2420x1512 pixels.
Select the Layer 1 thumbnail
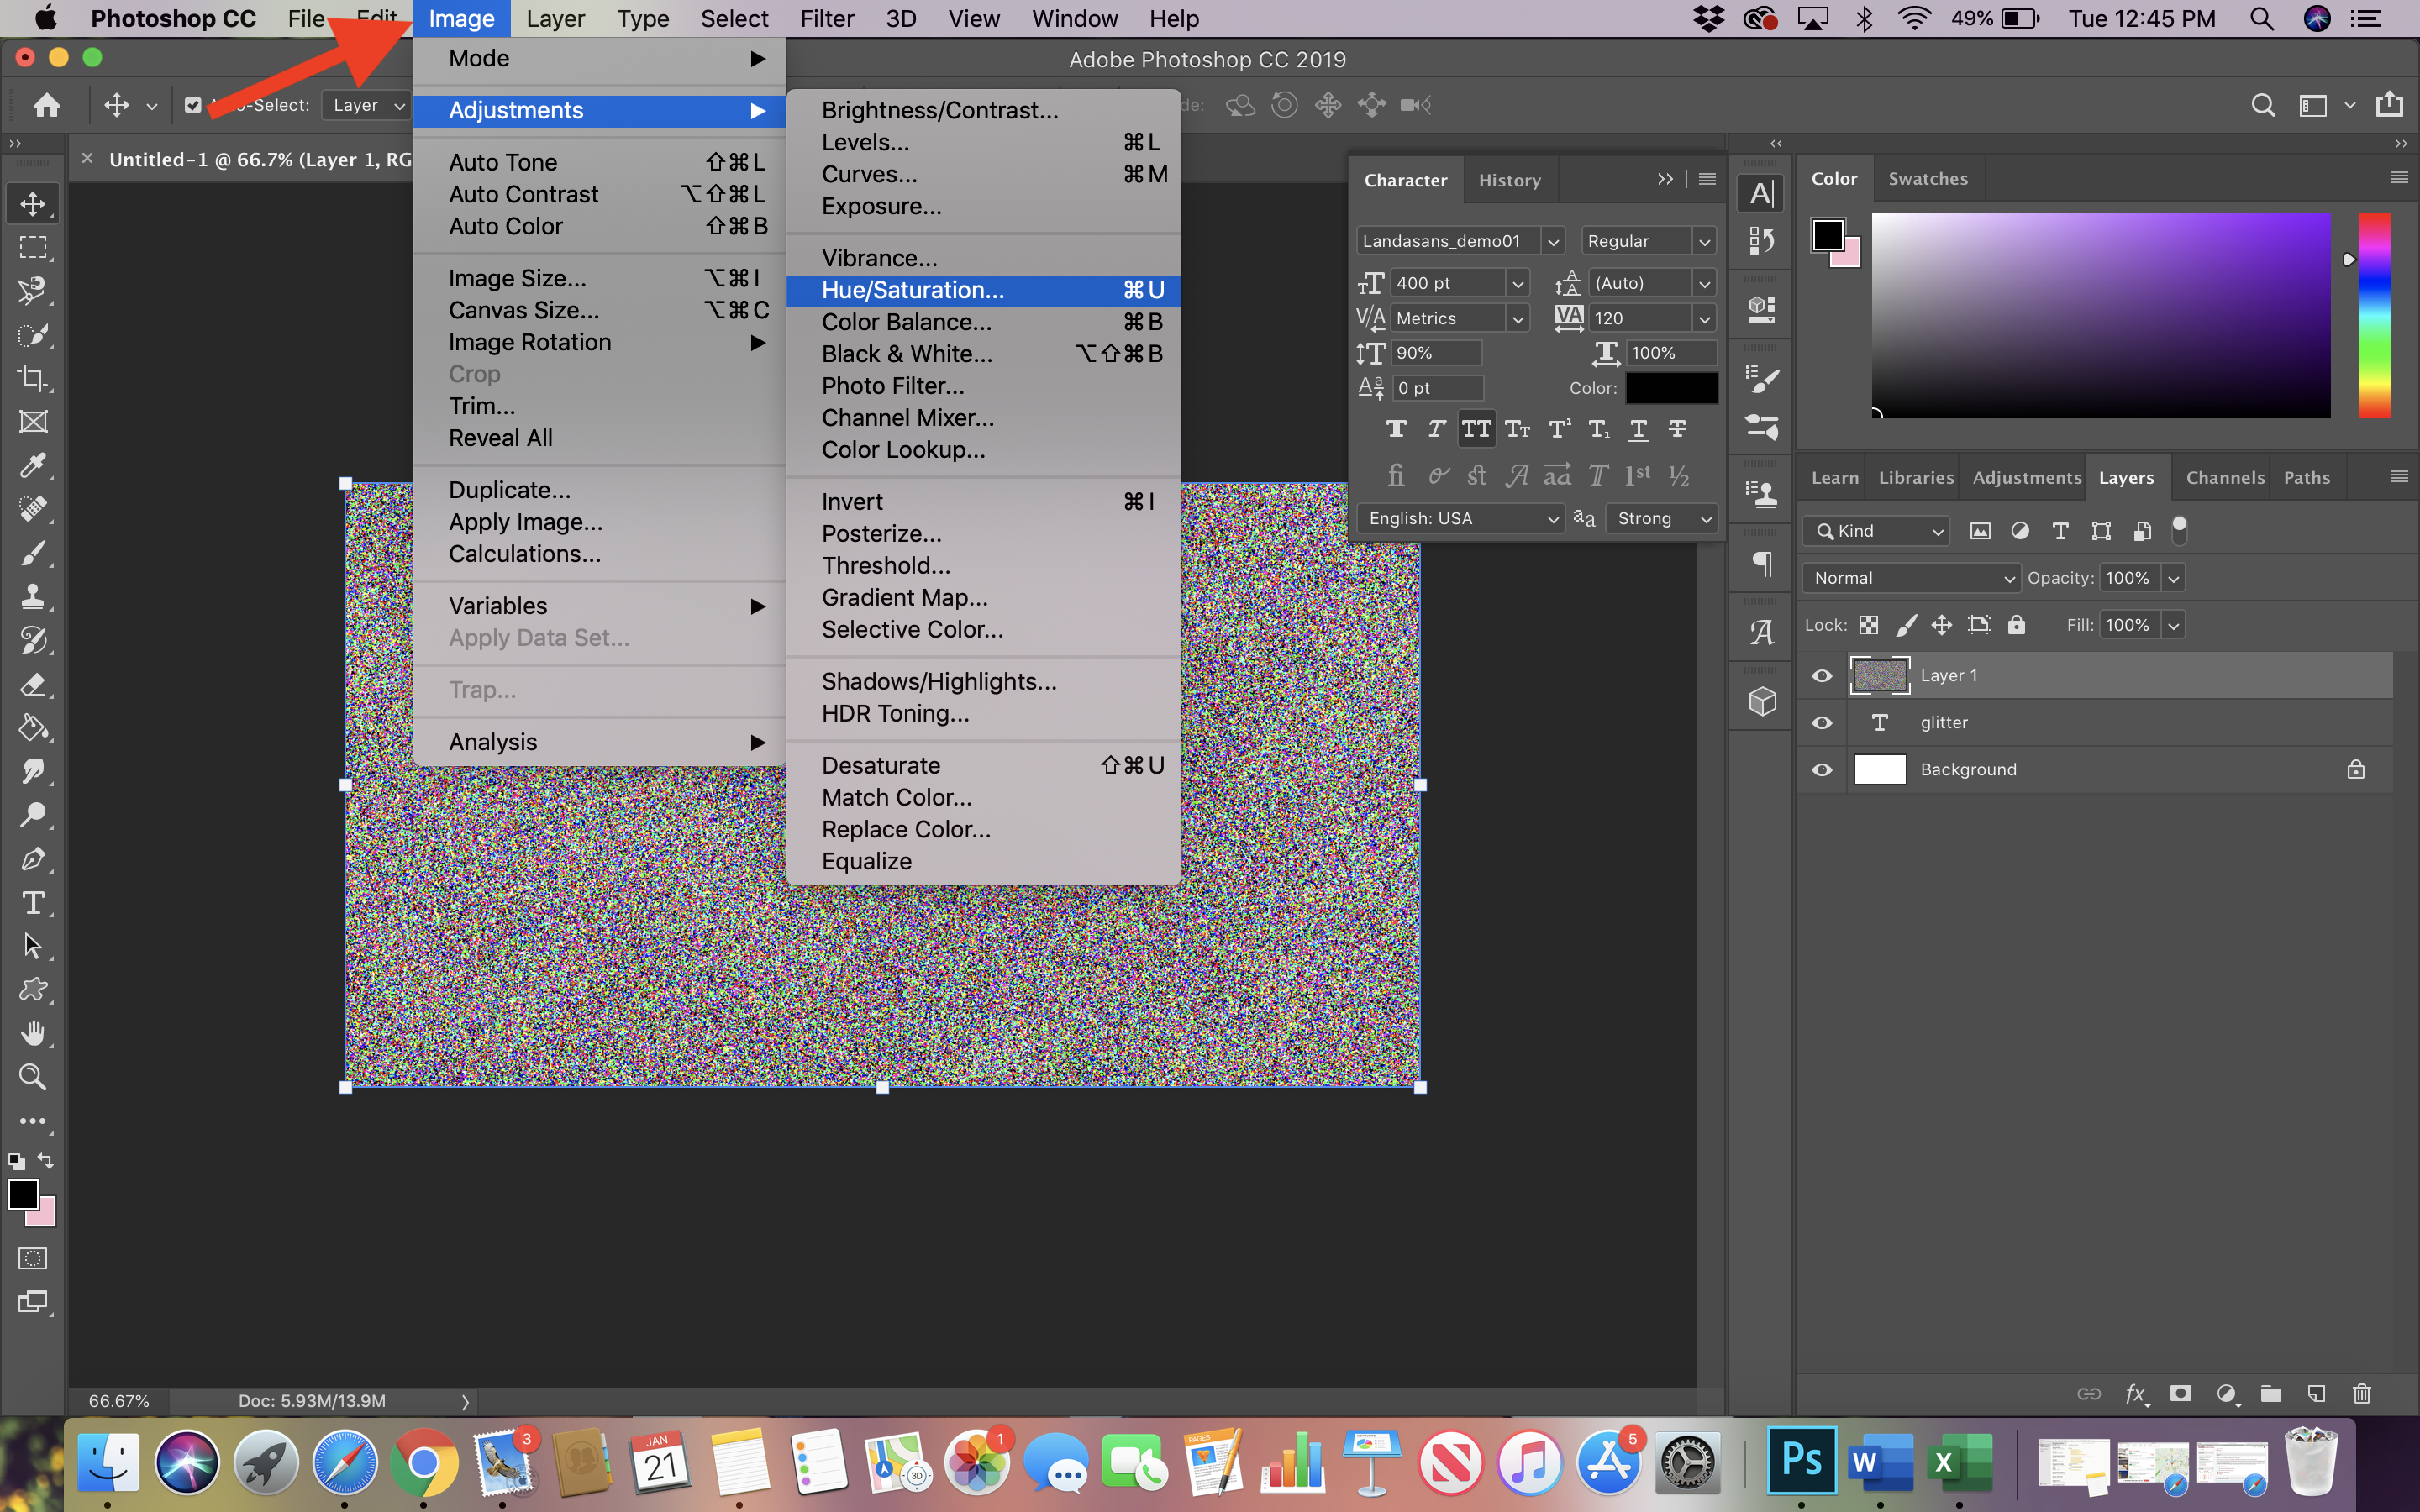pyautogui.click(x=1880, y=676)
